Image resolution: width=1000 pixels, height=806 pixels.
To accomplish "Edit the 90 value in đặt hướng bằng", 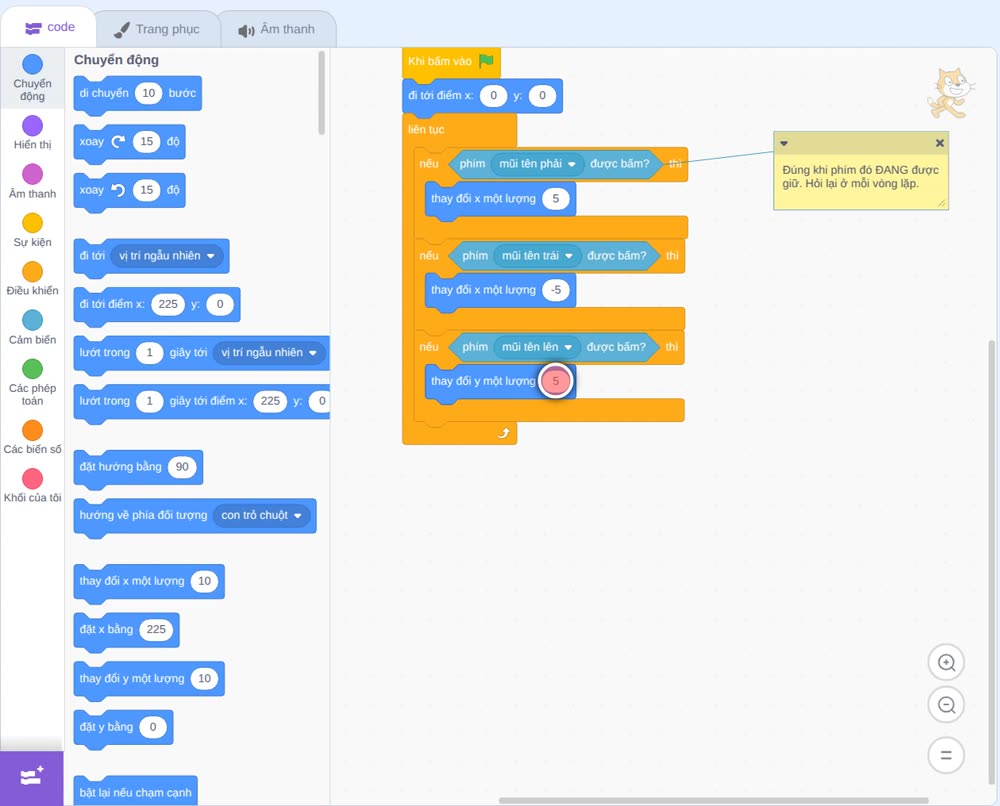I will (182, 467).
